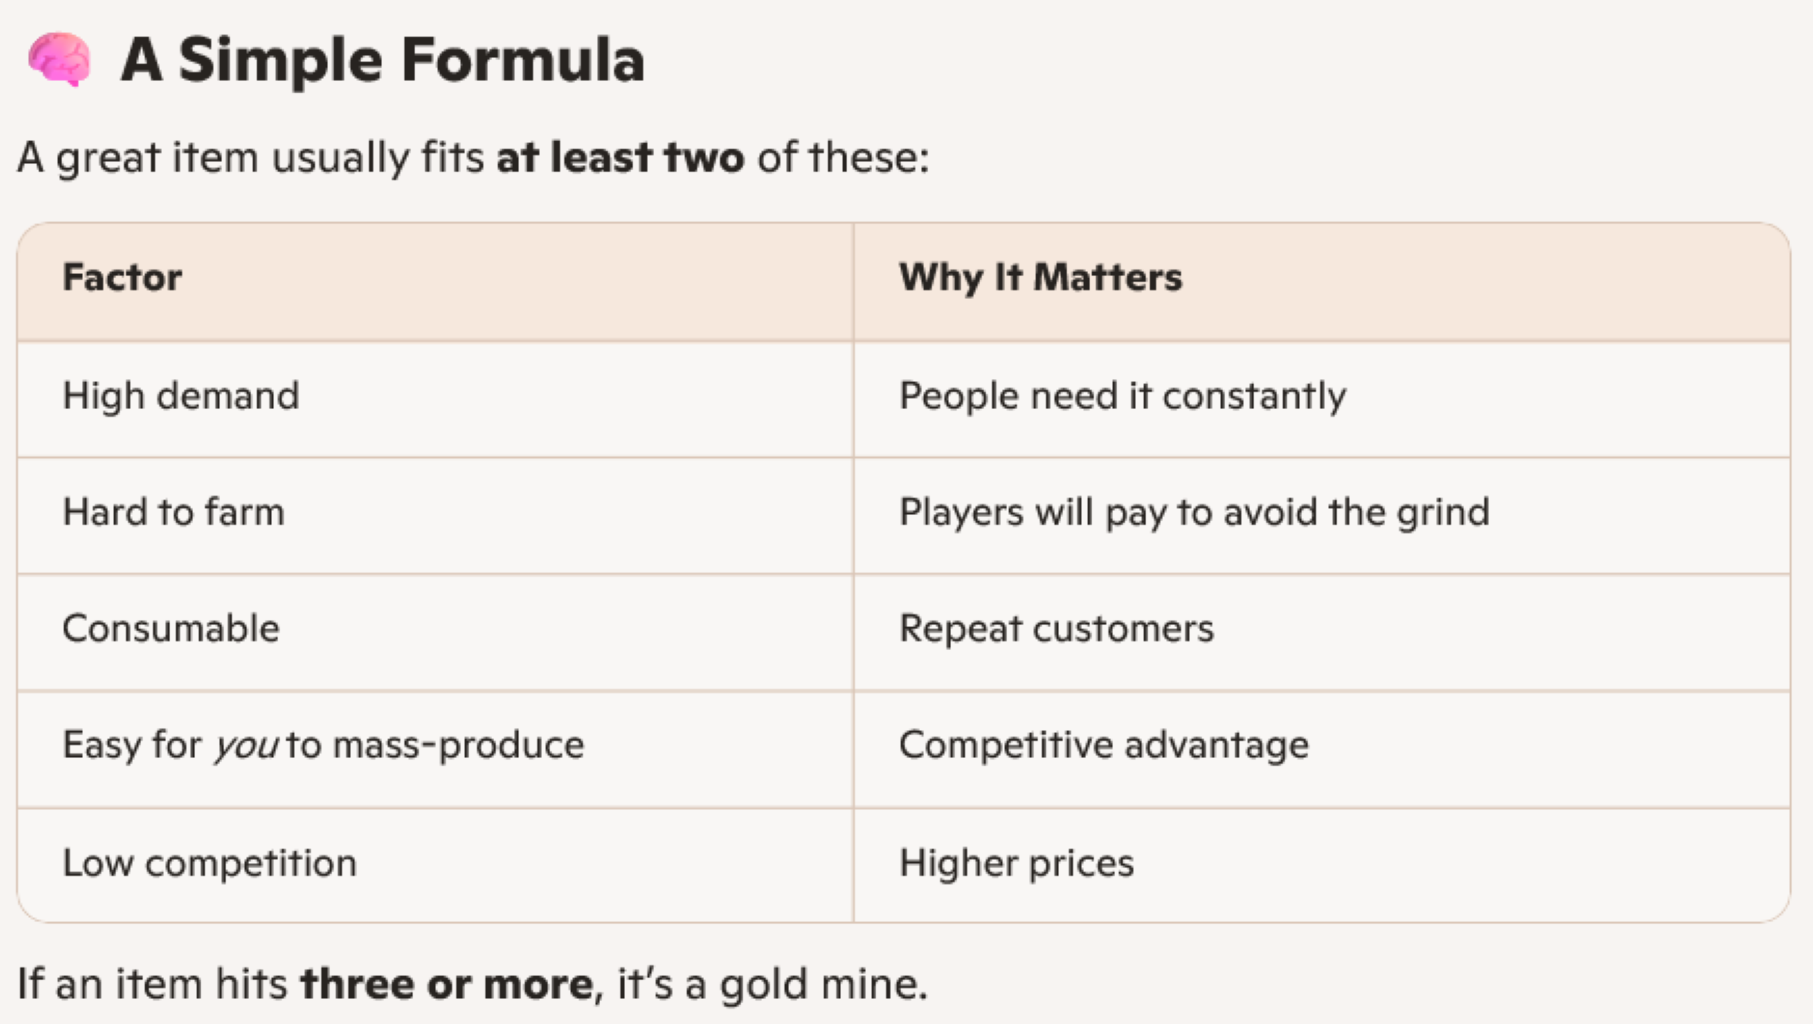Click the 'Factor' column header
The width and height of the screenshot is (1813, 1024).
(122, 277)
